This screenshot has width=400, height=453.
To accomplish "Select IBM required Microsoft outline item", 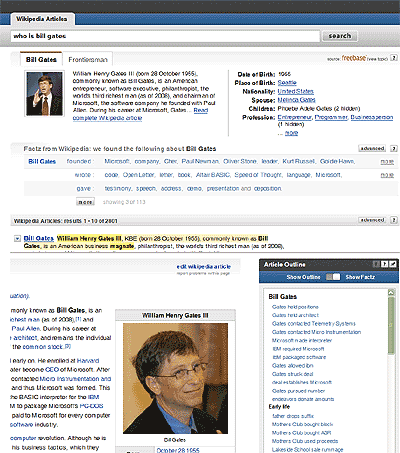I will (x=298, y=349).
